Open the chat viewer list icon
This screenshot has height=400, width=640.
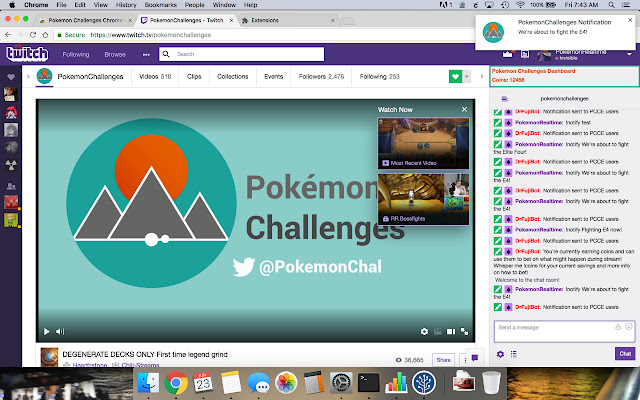click(x=514, y=353)
